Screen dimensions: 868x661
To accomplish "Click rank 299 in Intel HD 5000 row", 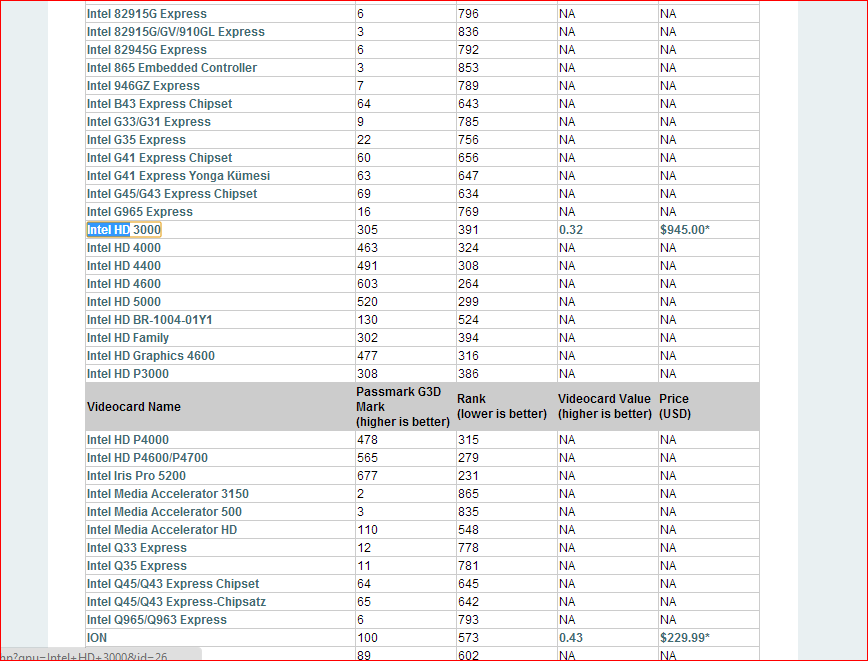I will click(x=468, y=302).
